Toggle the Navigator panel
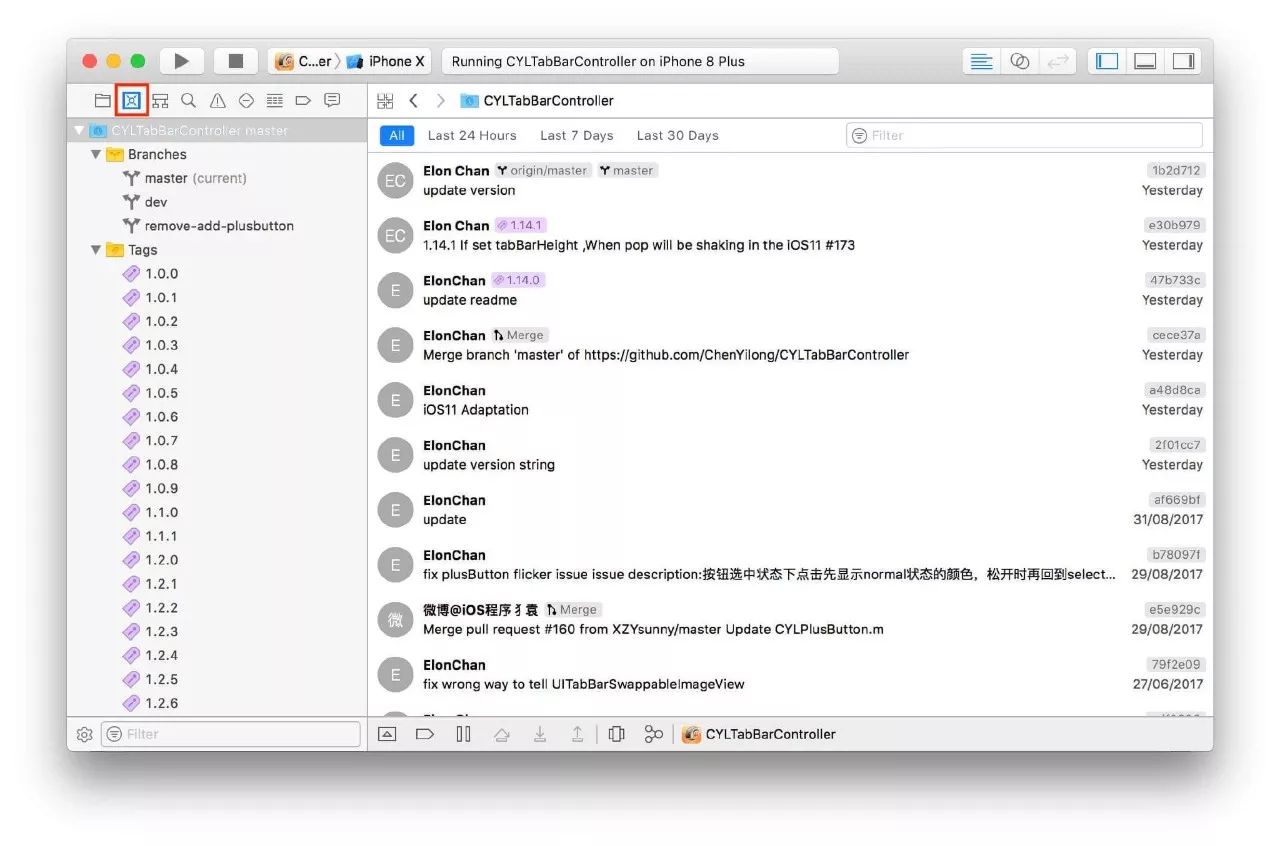 click(x=1107, y=61)
